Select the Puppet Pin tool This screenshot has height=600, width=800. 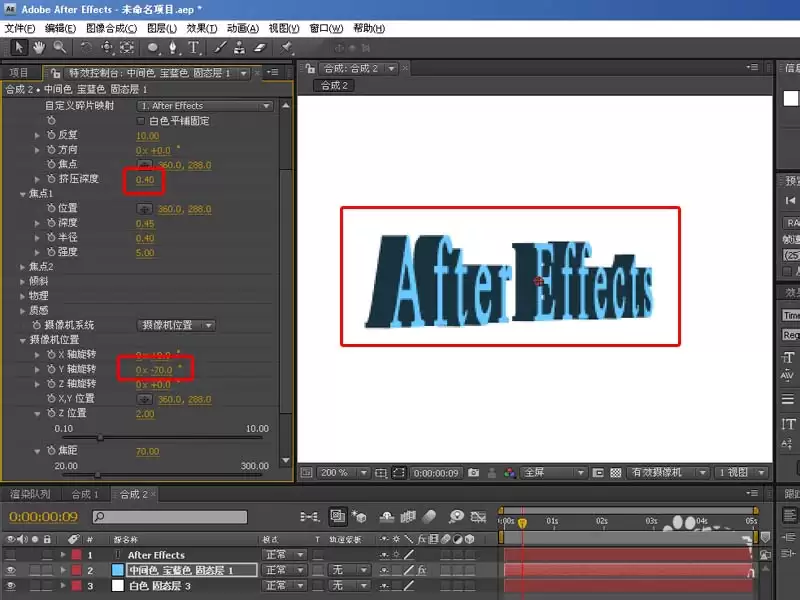[287, 48]
